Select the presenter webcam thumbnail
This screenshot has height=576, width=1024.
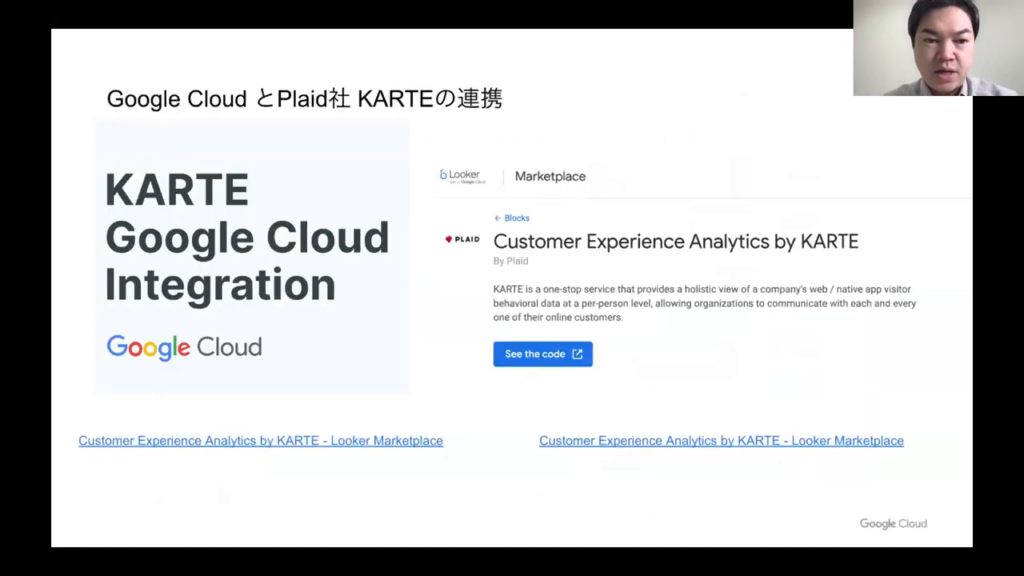pyautogui.click(x=937, y=48)
